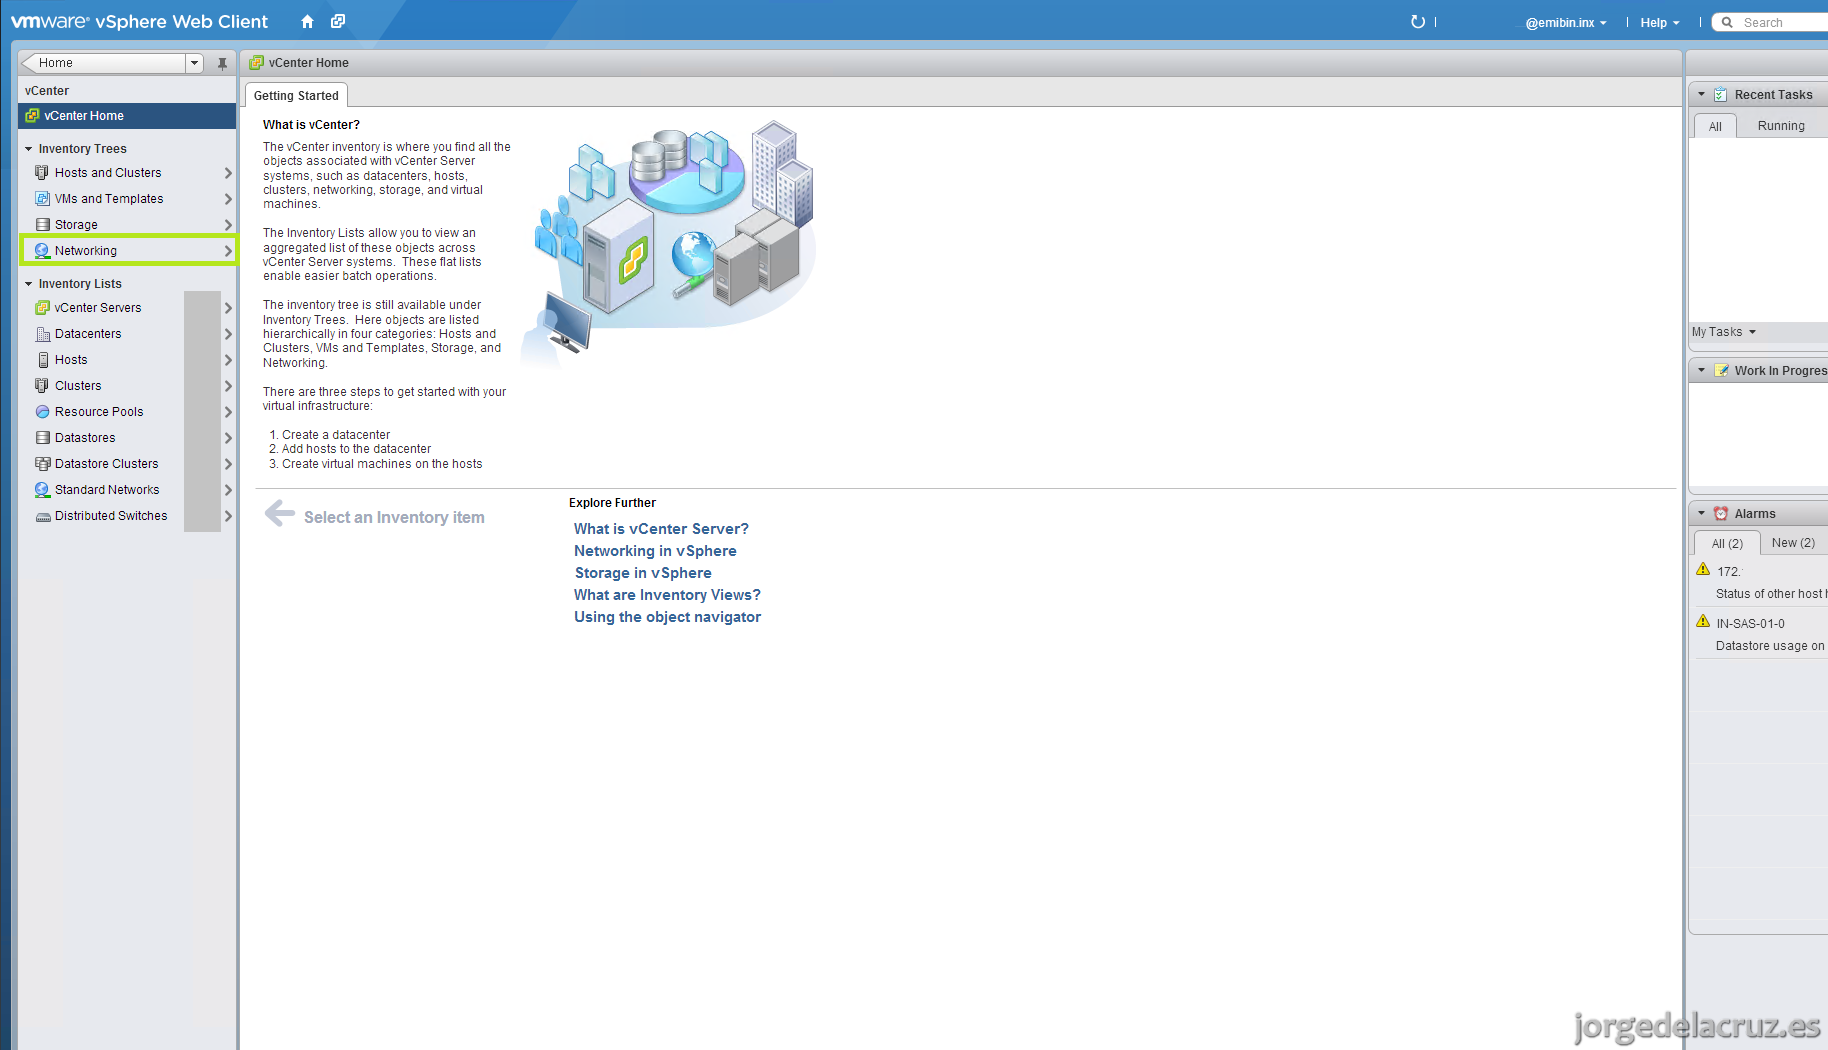Select the Running tab in Recent Tasks
Image resolution: width=1828 pixels, height=1050 pixels.
pos(1781,126)
